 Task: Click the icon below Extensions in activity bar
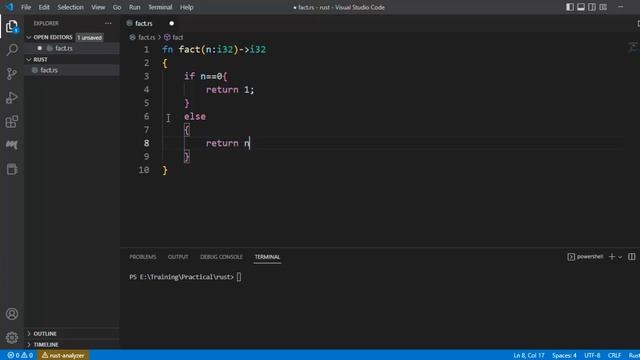click(x=12, y=145)
